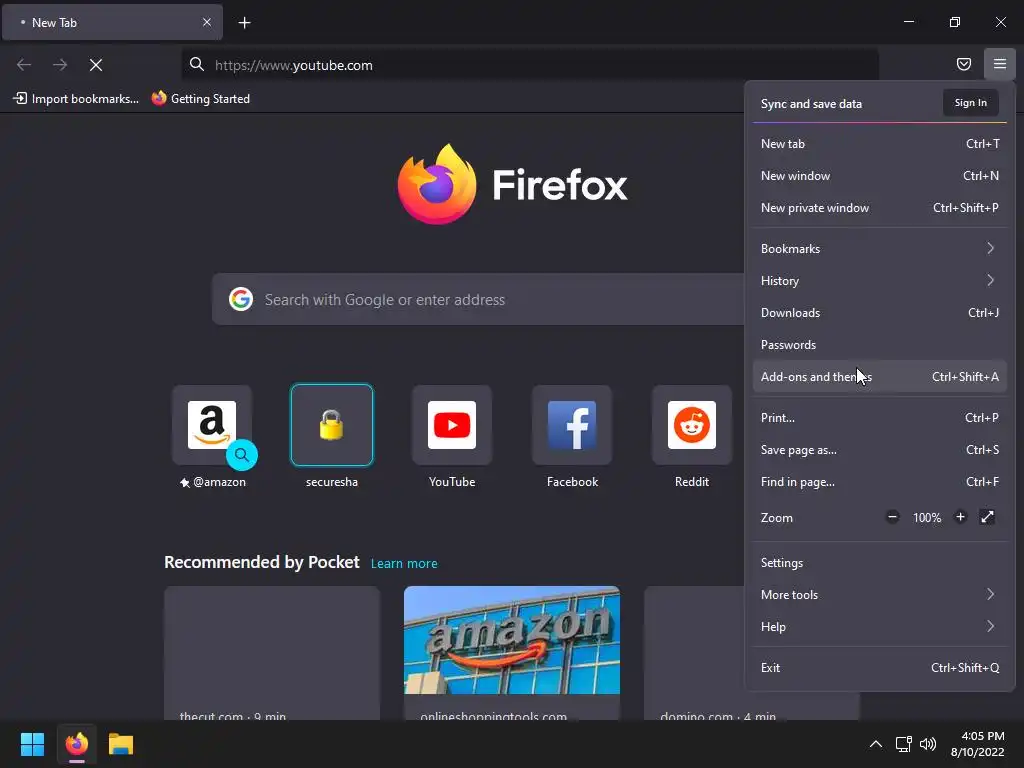Reset zoom by clicking 100%

pyautogui.click(x=927, y=518)
